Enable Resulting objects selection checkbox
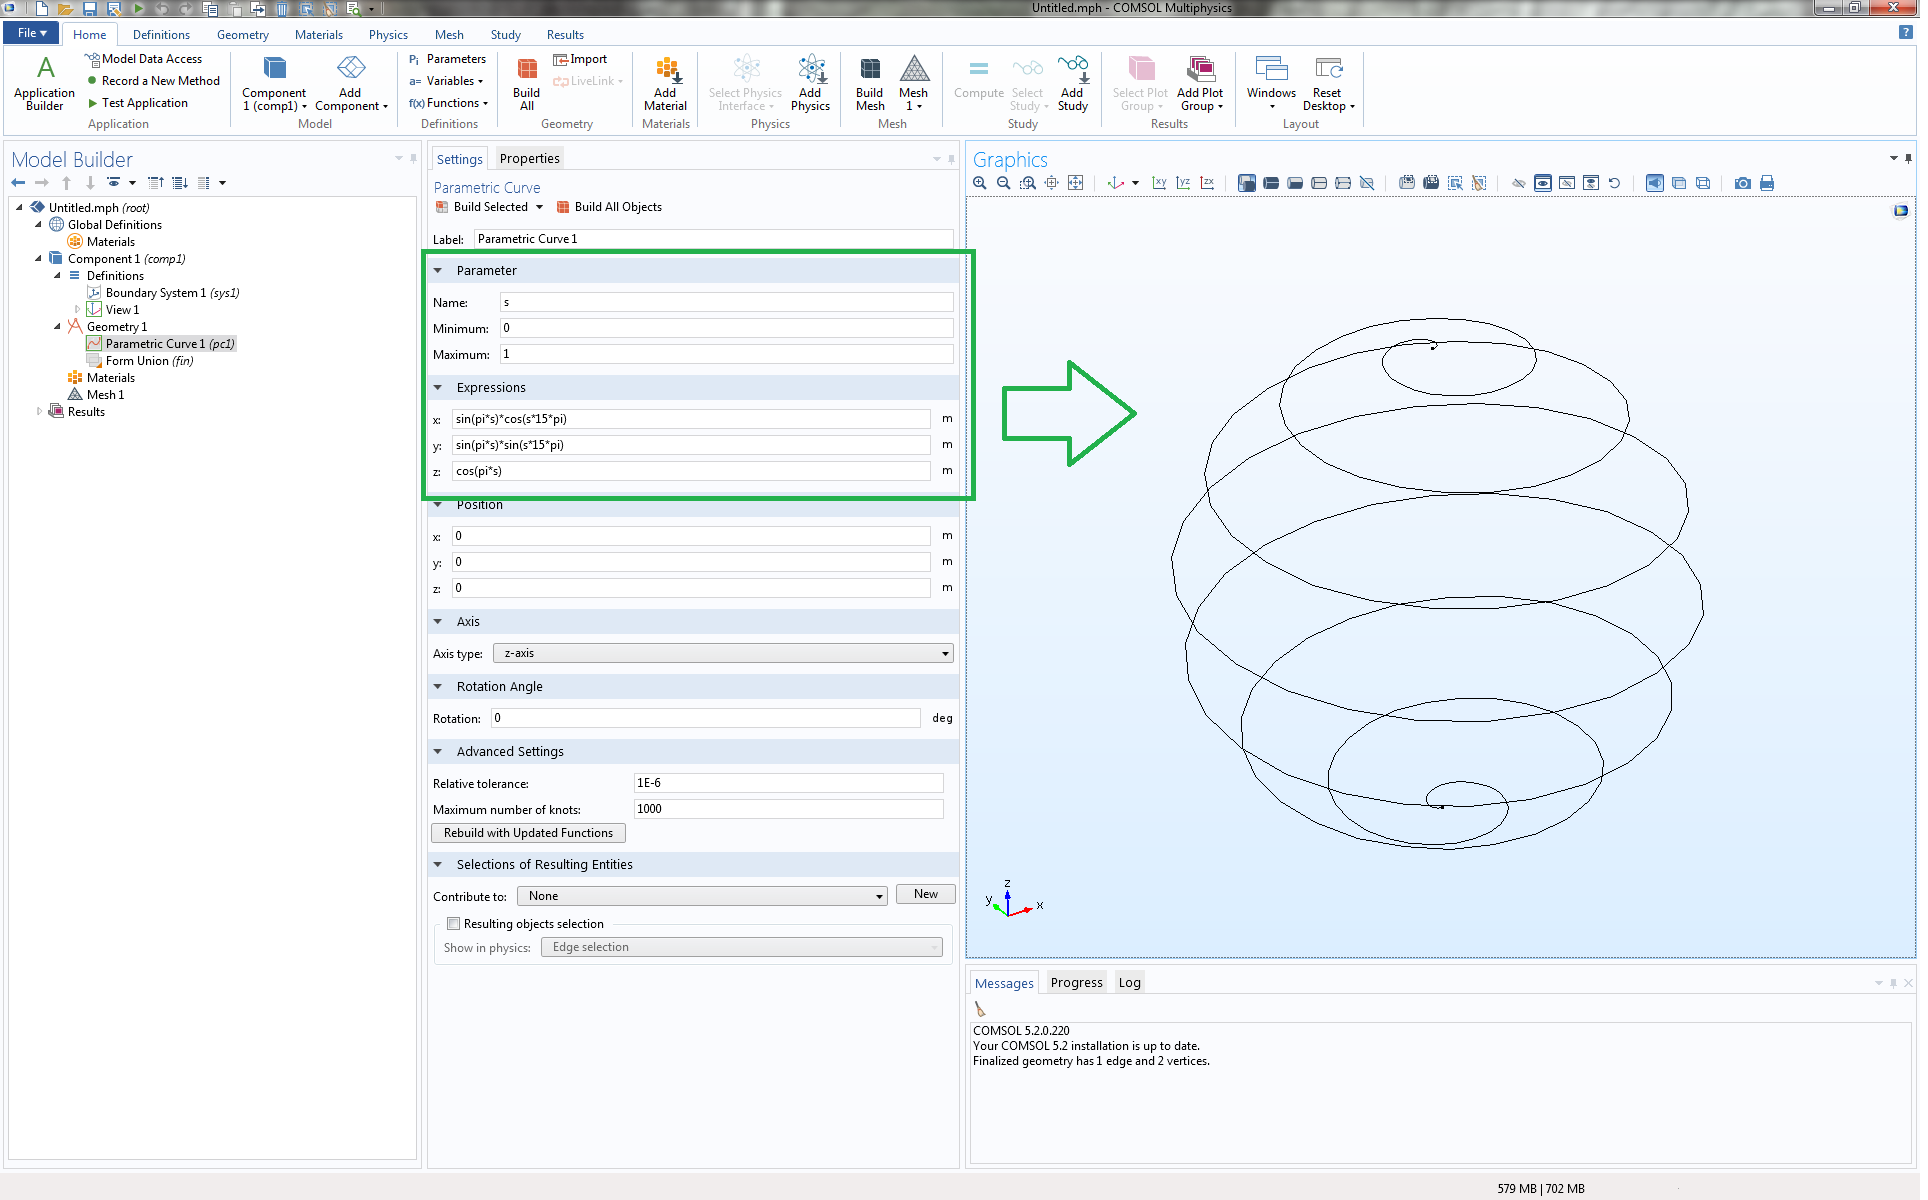 pos(454,924)
